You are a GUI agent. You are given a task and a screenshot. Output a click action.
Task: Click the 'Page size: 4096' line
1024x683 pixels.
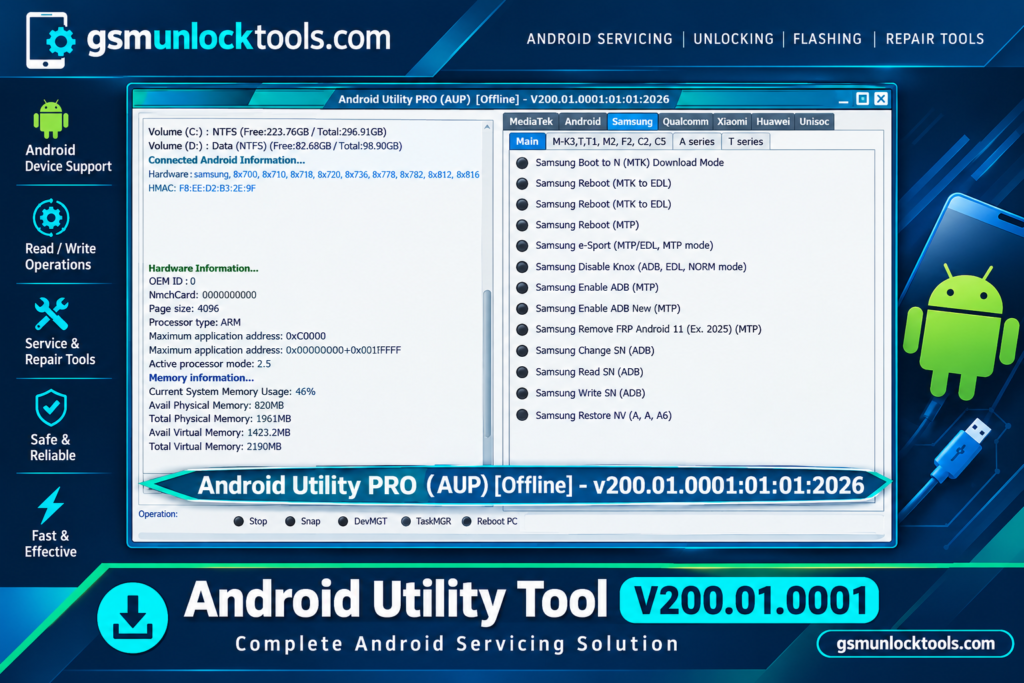(184, 309)
